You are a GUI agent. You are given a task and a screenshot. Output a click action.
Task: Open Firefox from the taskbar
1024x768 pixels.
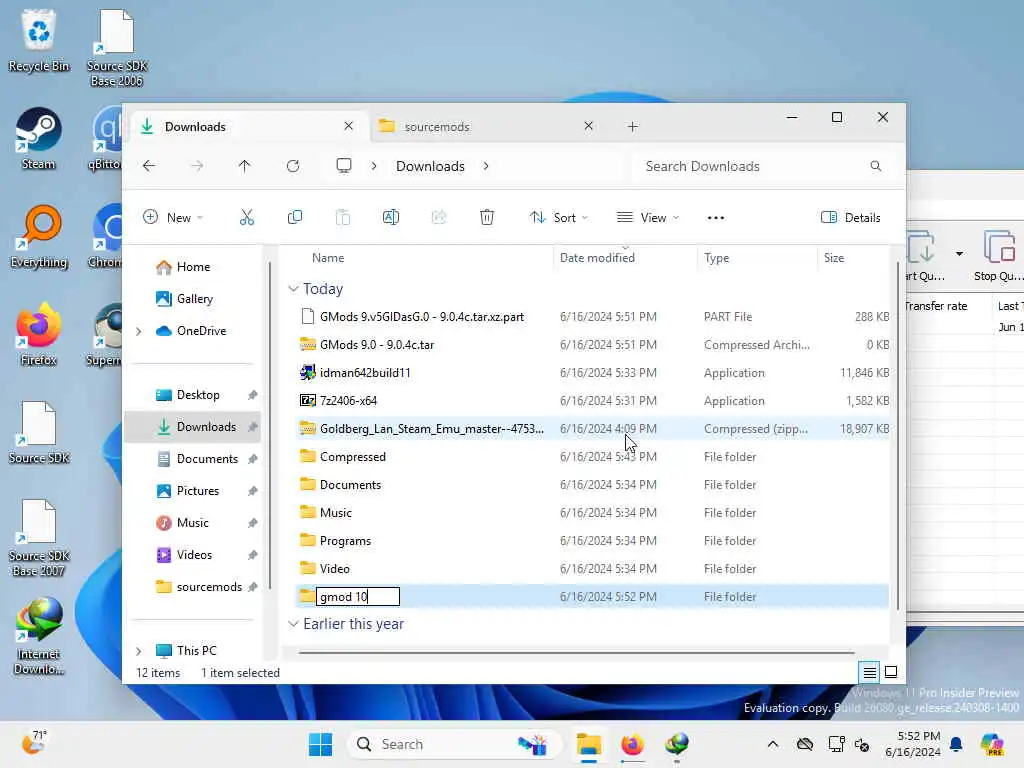click(x=632, y=744)
